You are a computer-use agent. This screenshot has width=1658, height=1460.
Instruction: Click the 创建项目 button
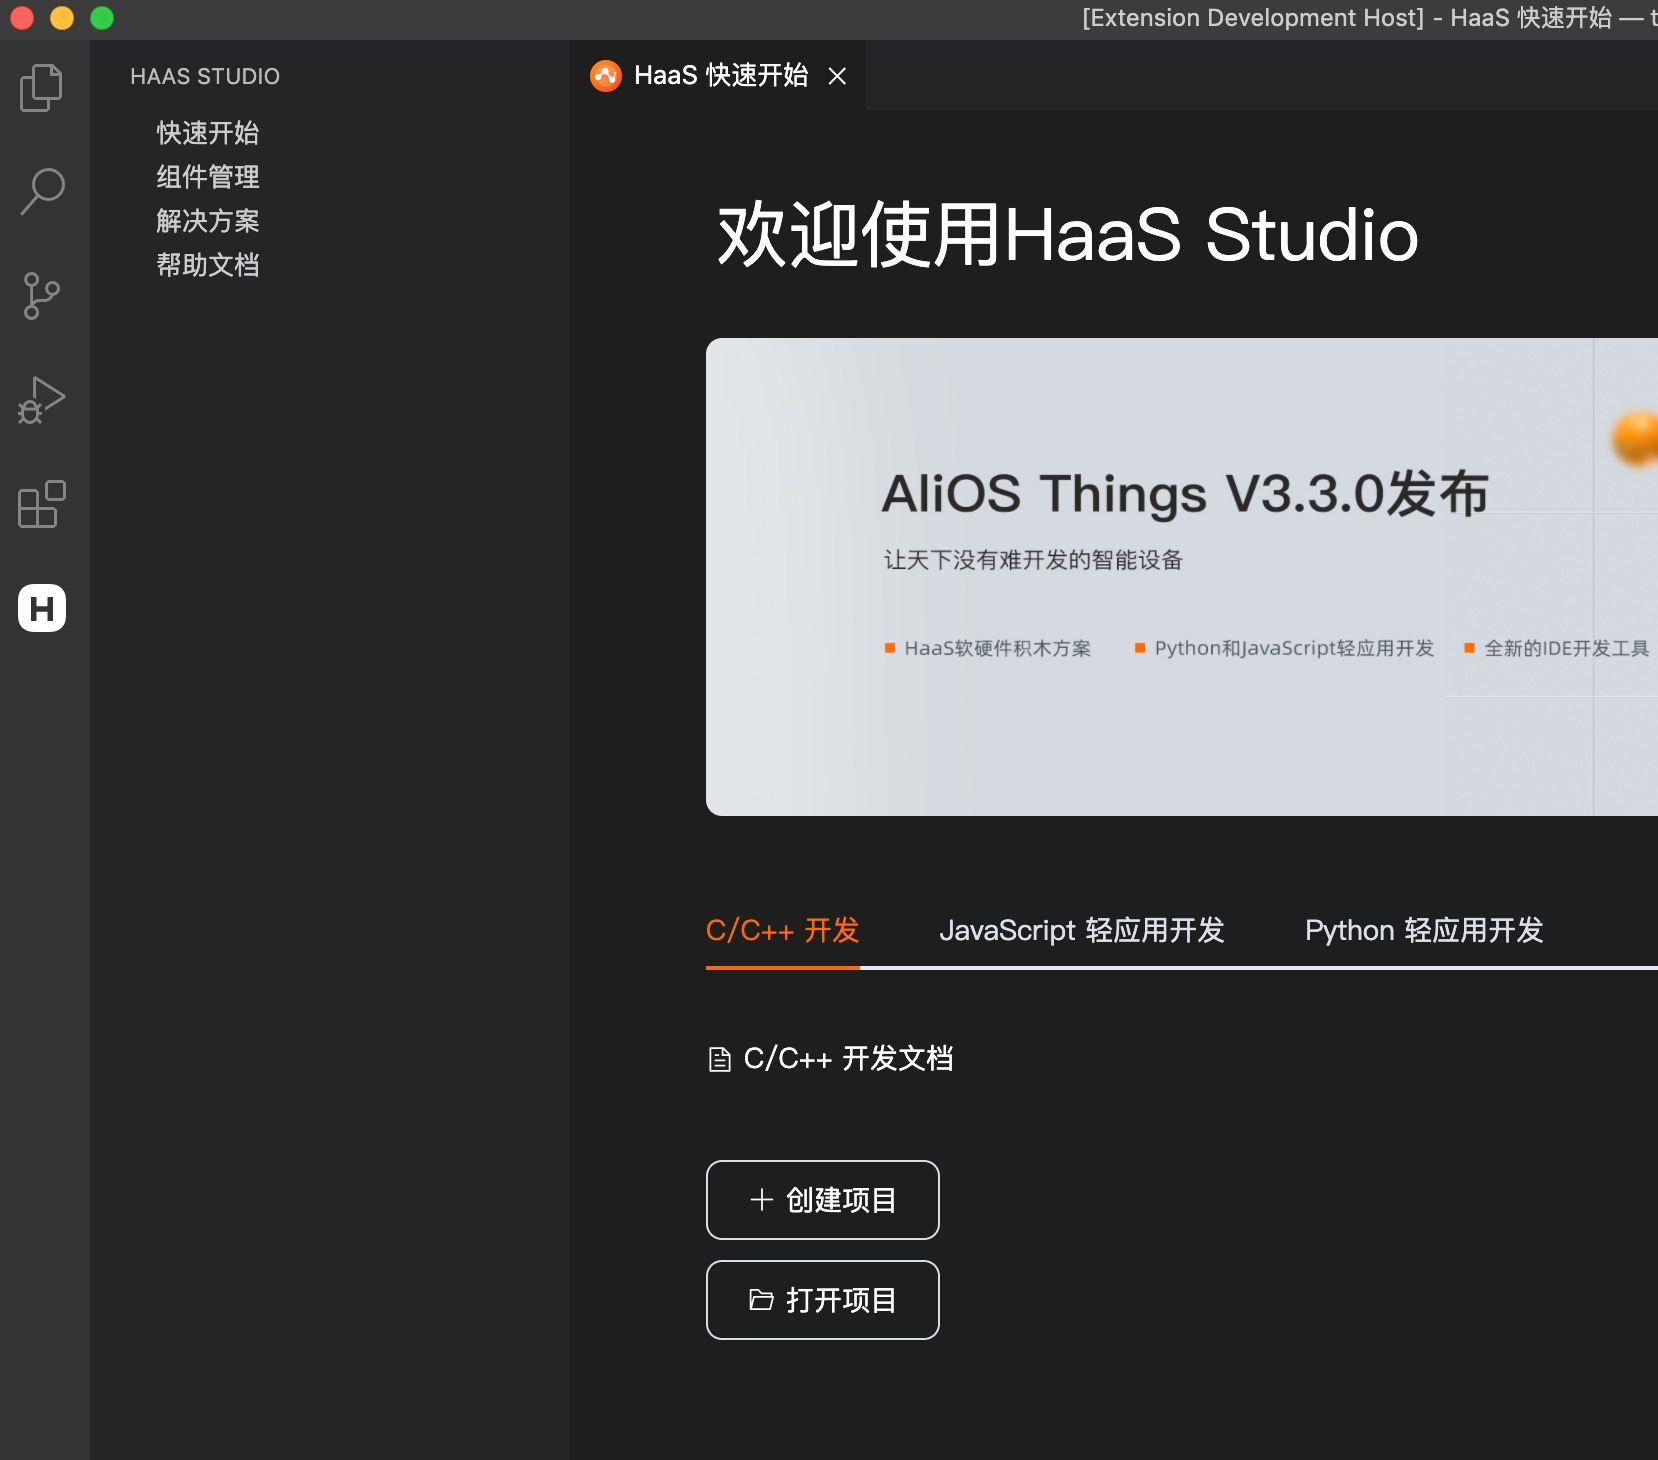pyautogui.click(x=822, y=1200)
